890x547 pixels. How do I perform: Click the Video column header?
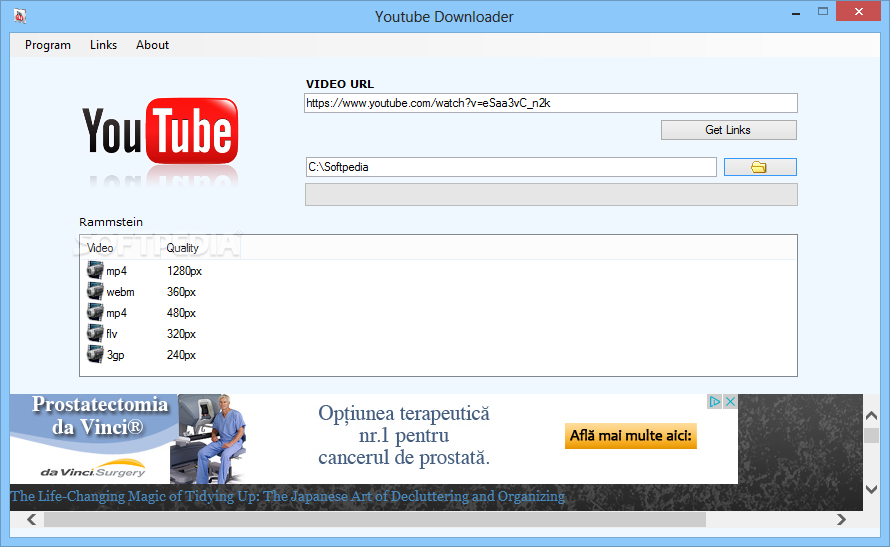coord(100,248)
